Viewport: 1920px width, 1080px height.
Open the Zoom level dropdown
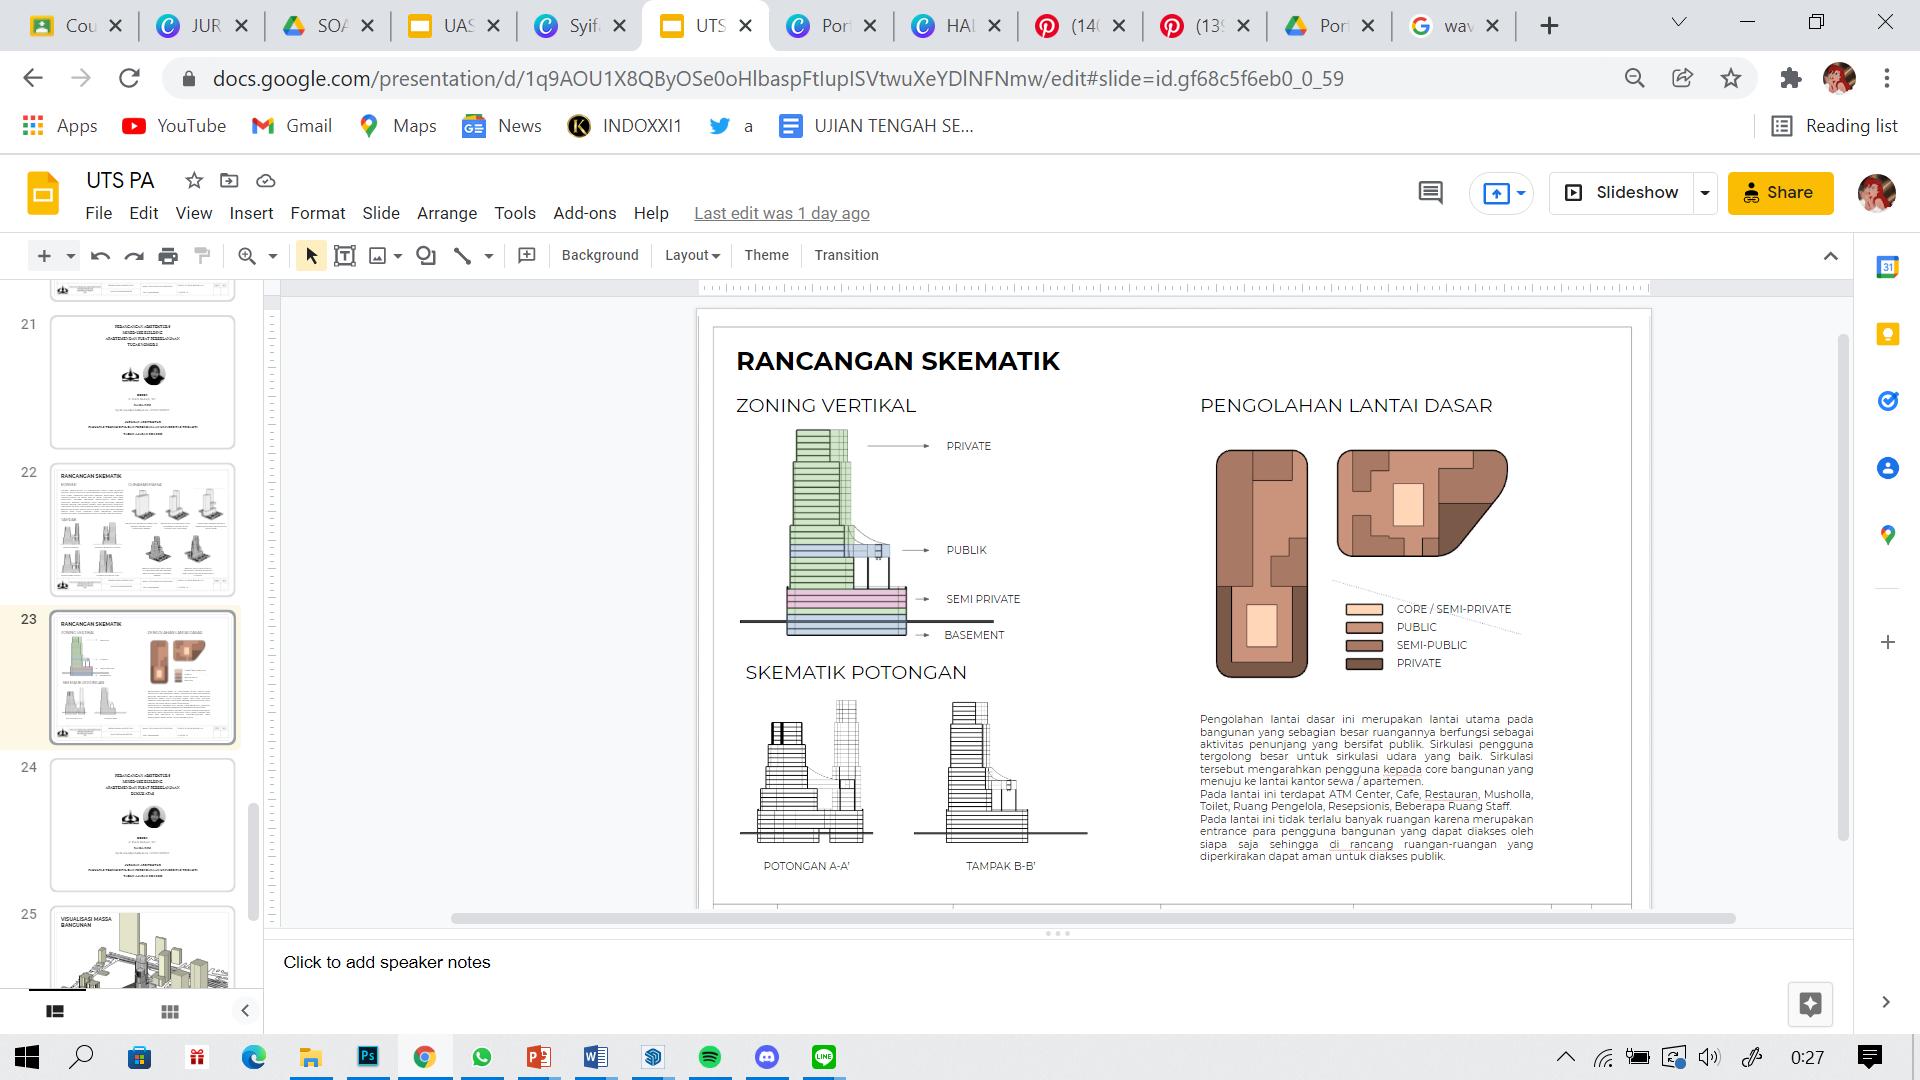click(x=272, y=256)
